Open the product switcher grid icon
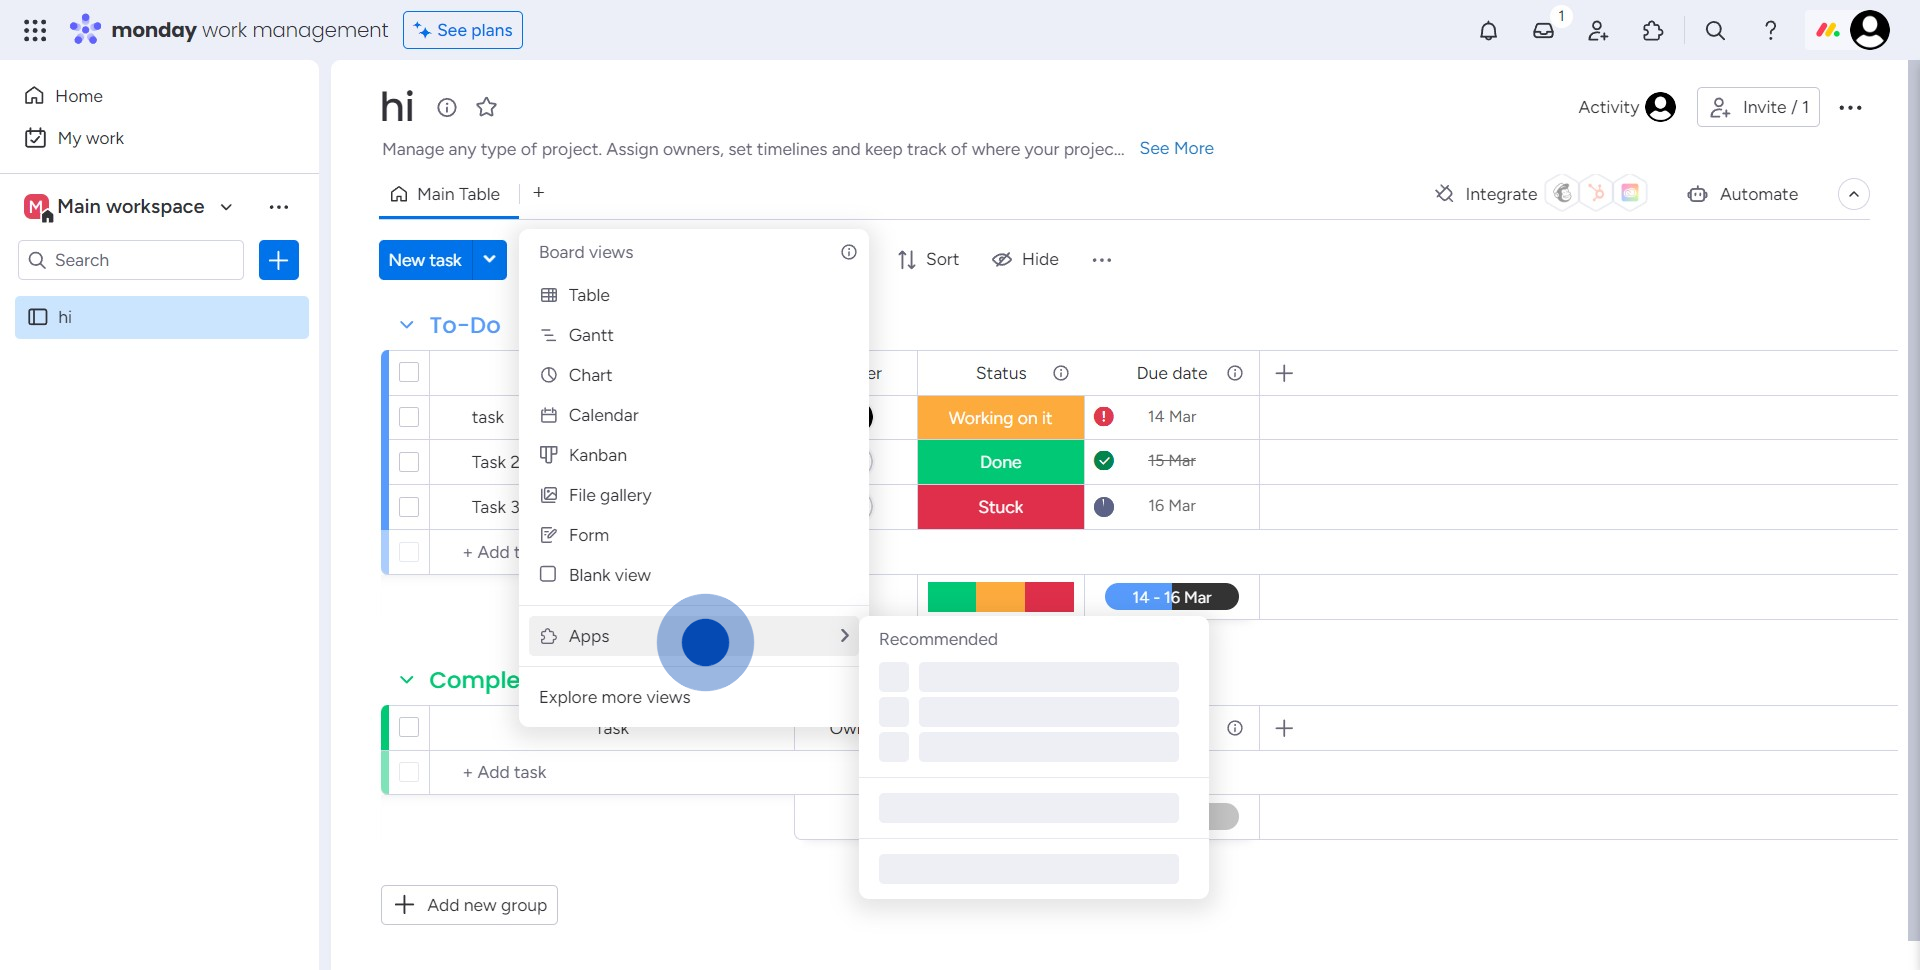This screenshot has height=970, width=1920. 35,31
